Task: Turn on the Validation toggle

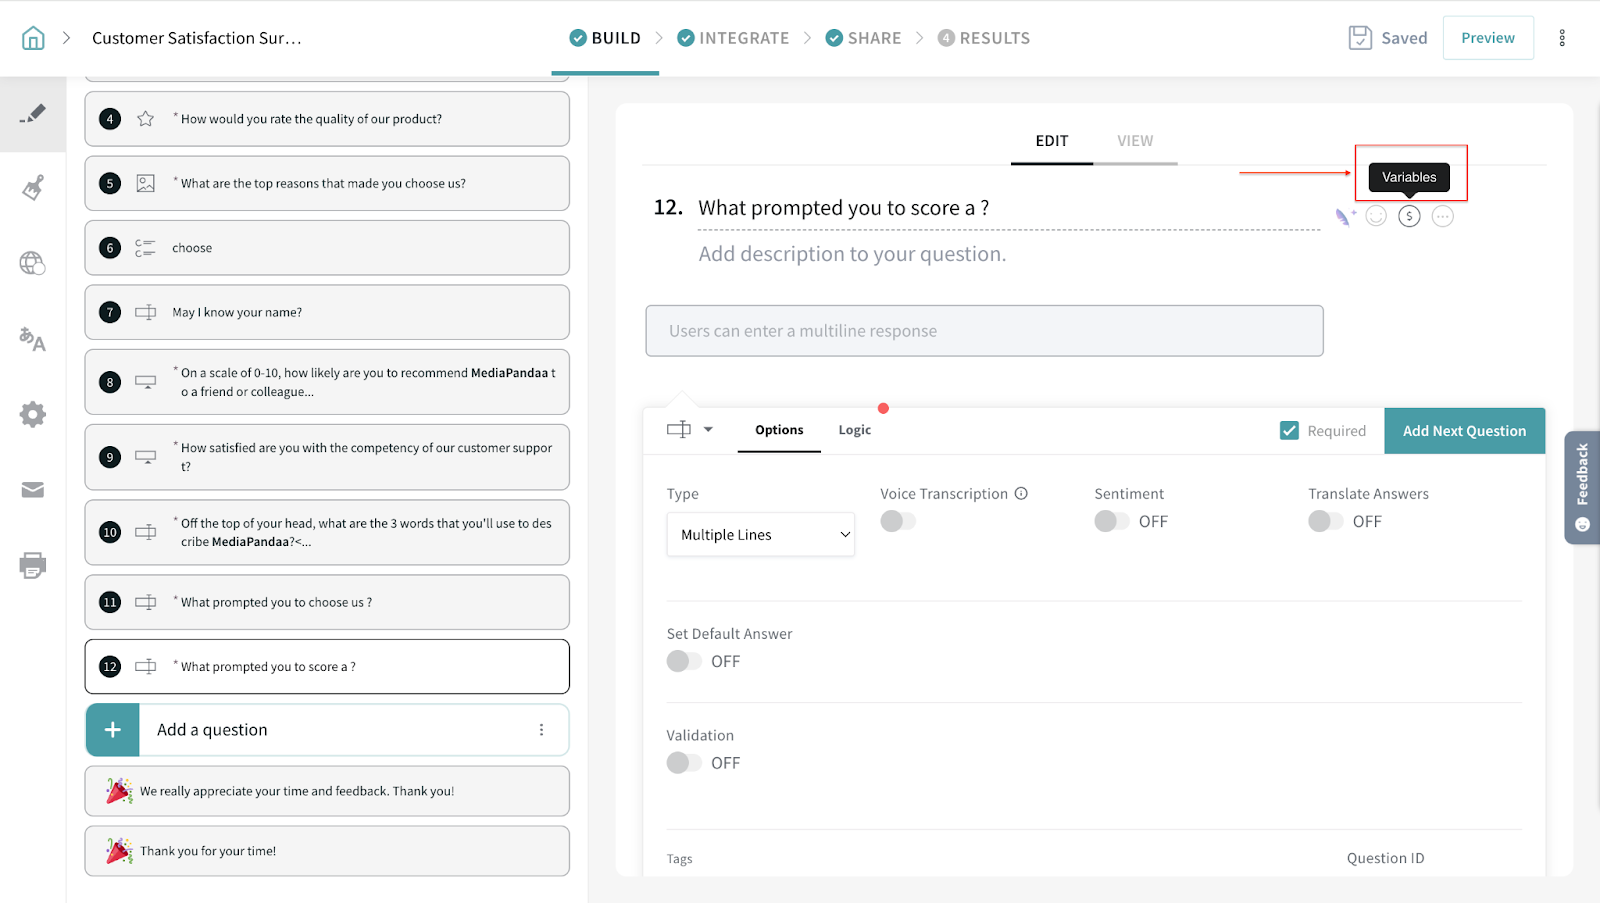Action: [x=684, y=763]
